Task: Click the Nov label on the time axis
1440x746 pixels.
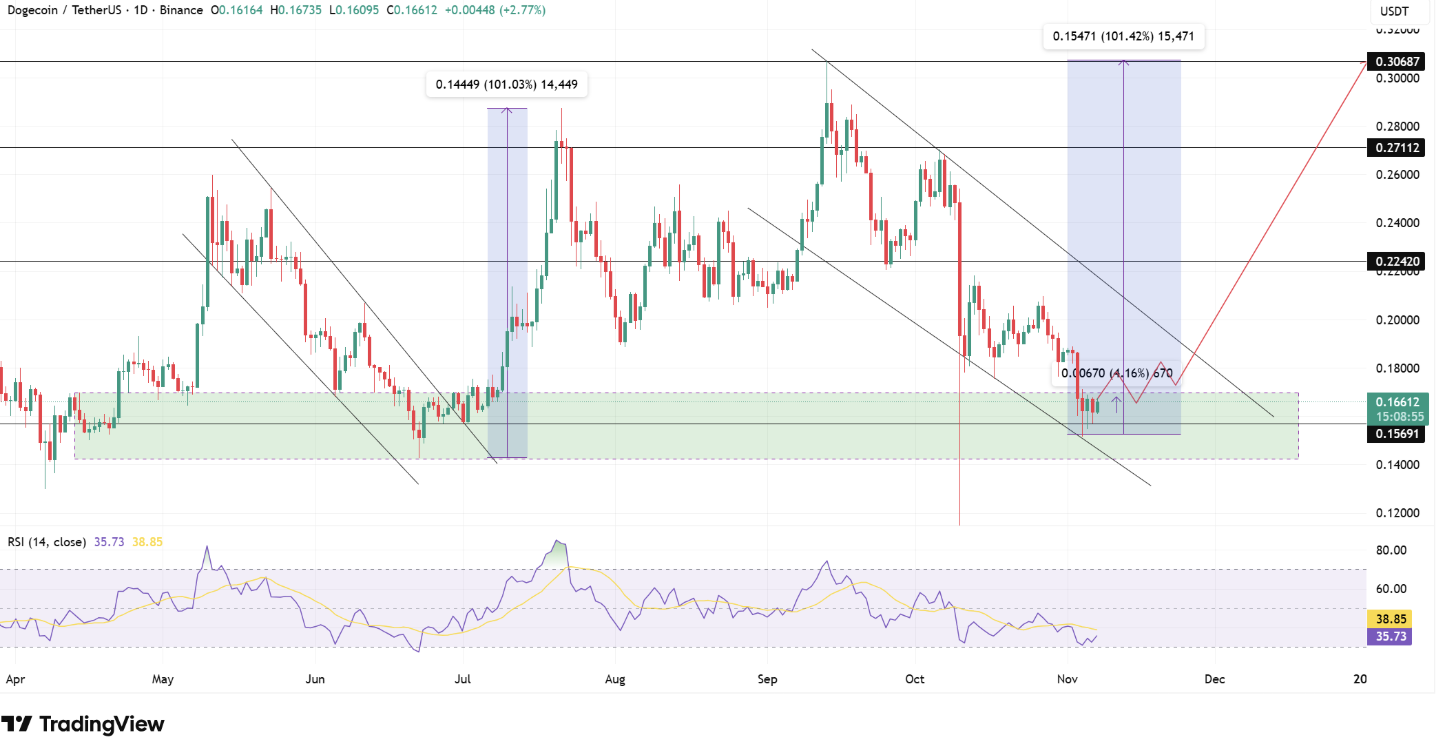Action: (1066, 679)
